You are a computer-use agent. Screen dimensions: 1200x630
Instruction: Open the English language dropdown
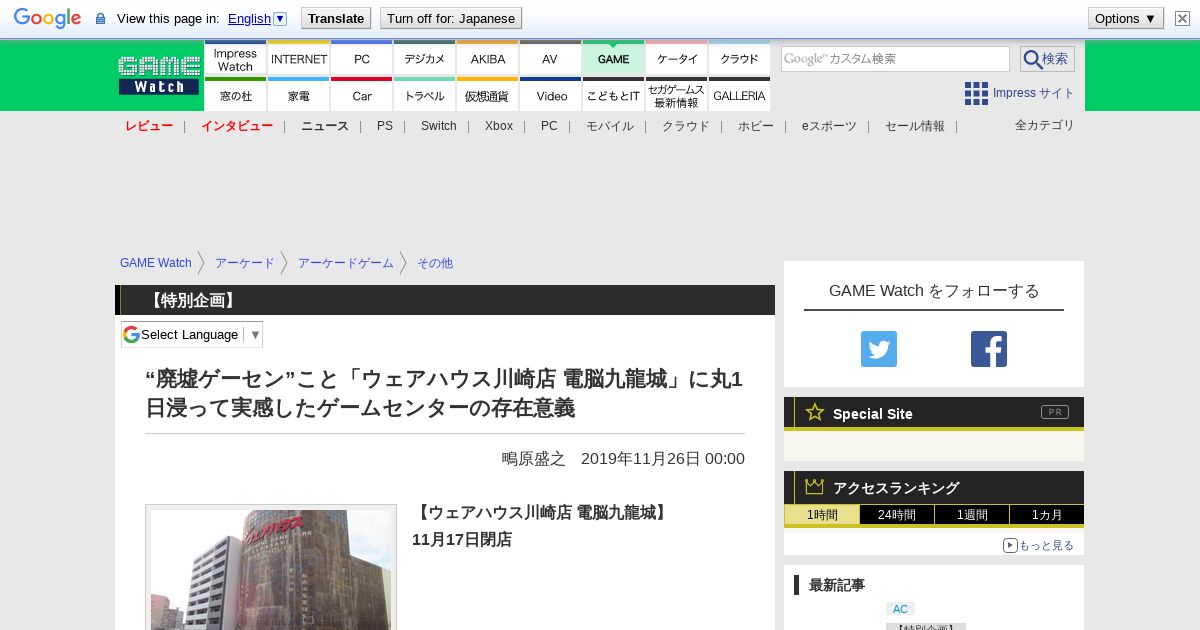[257, 18]
